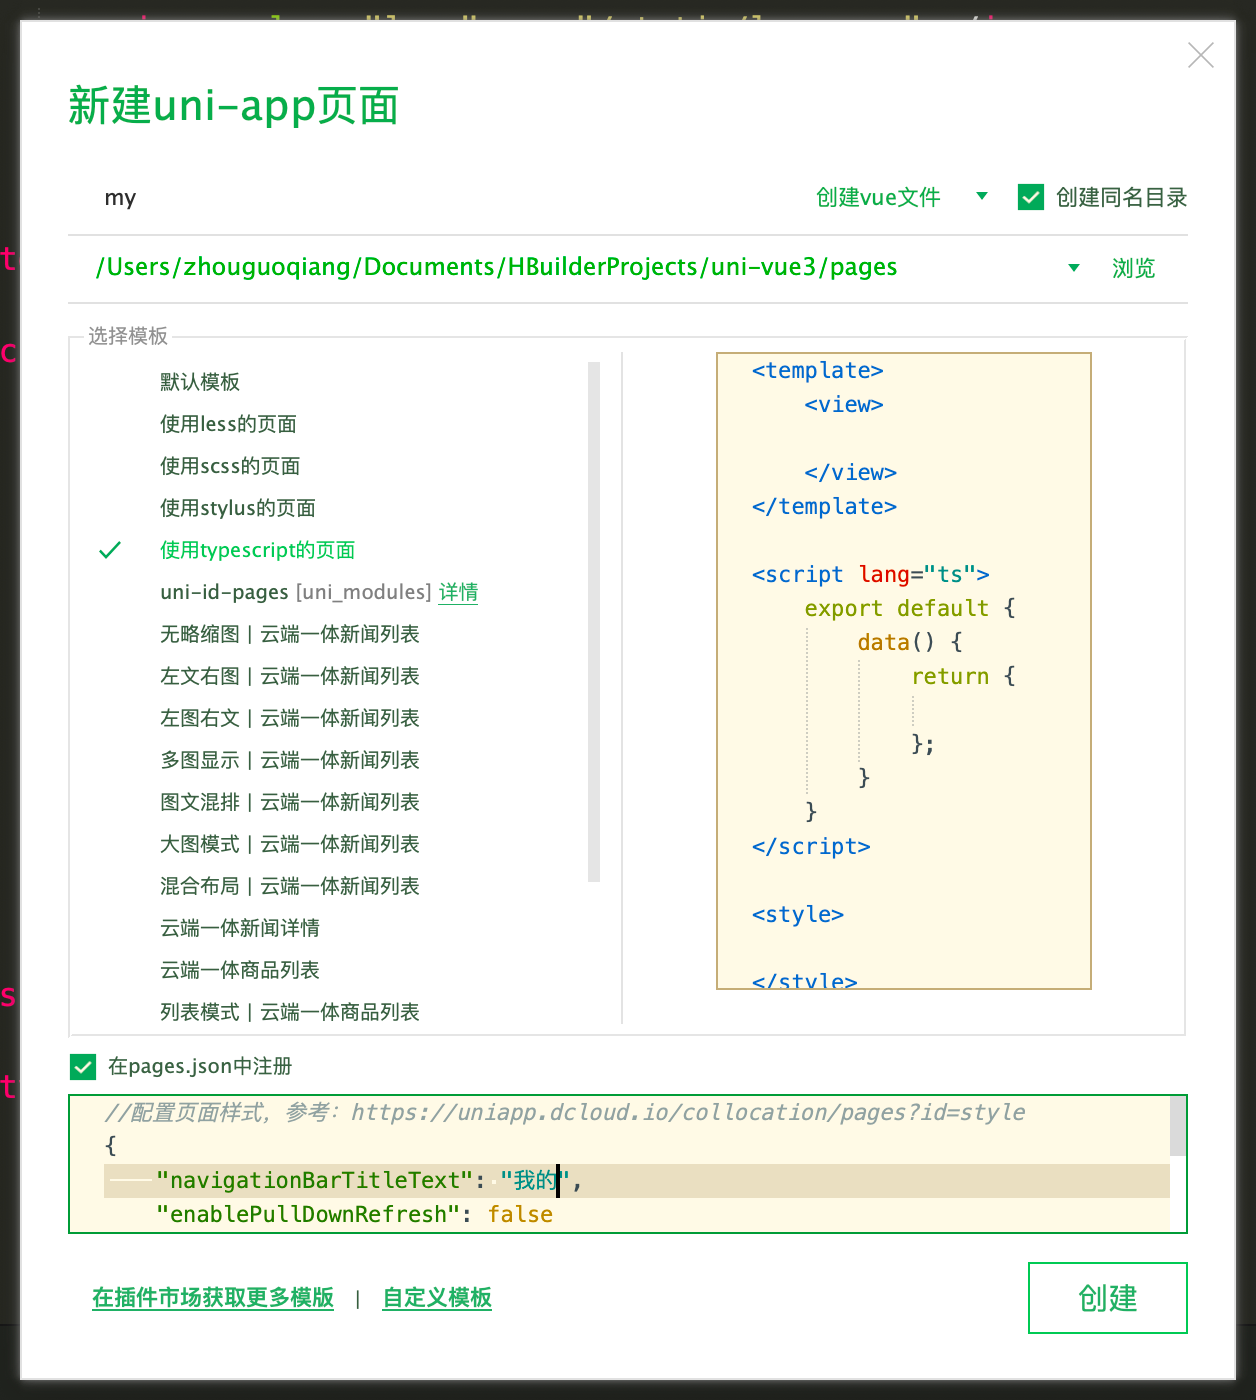The height and width of the screenshot is (1400, 1256).
Task: Open 在插件市场获取更多模版 link
Action: (x=213, y=1298)
